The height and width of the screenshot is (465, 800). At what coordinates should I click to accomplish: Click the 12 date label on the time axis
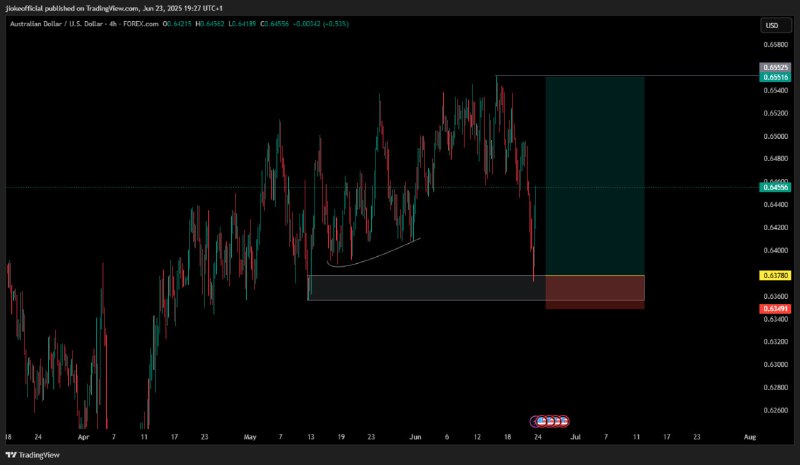point(477,437)
